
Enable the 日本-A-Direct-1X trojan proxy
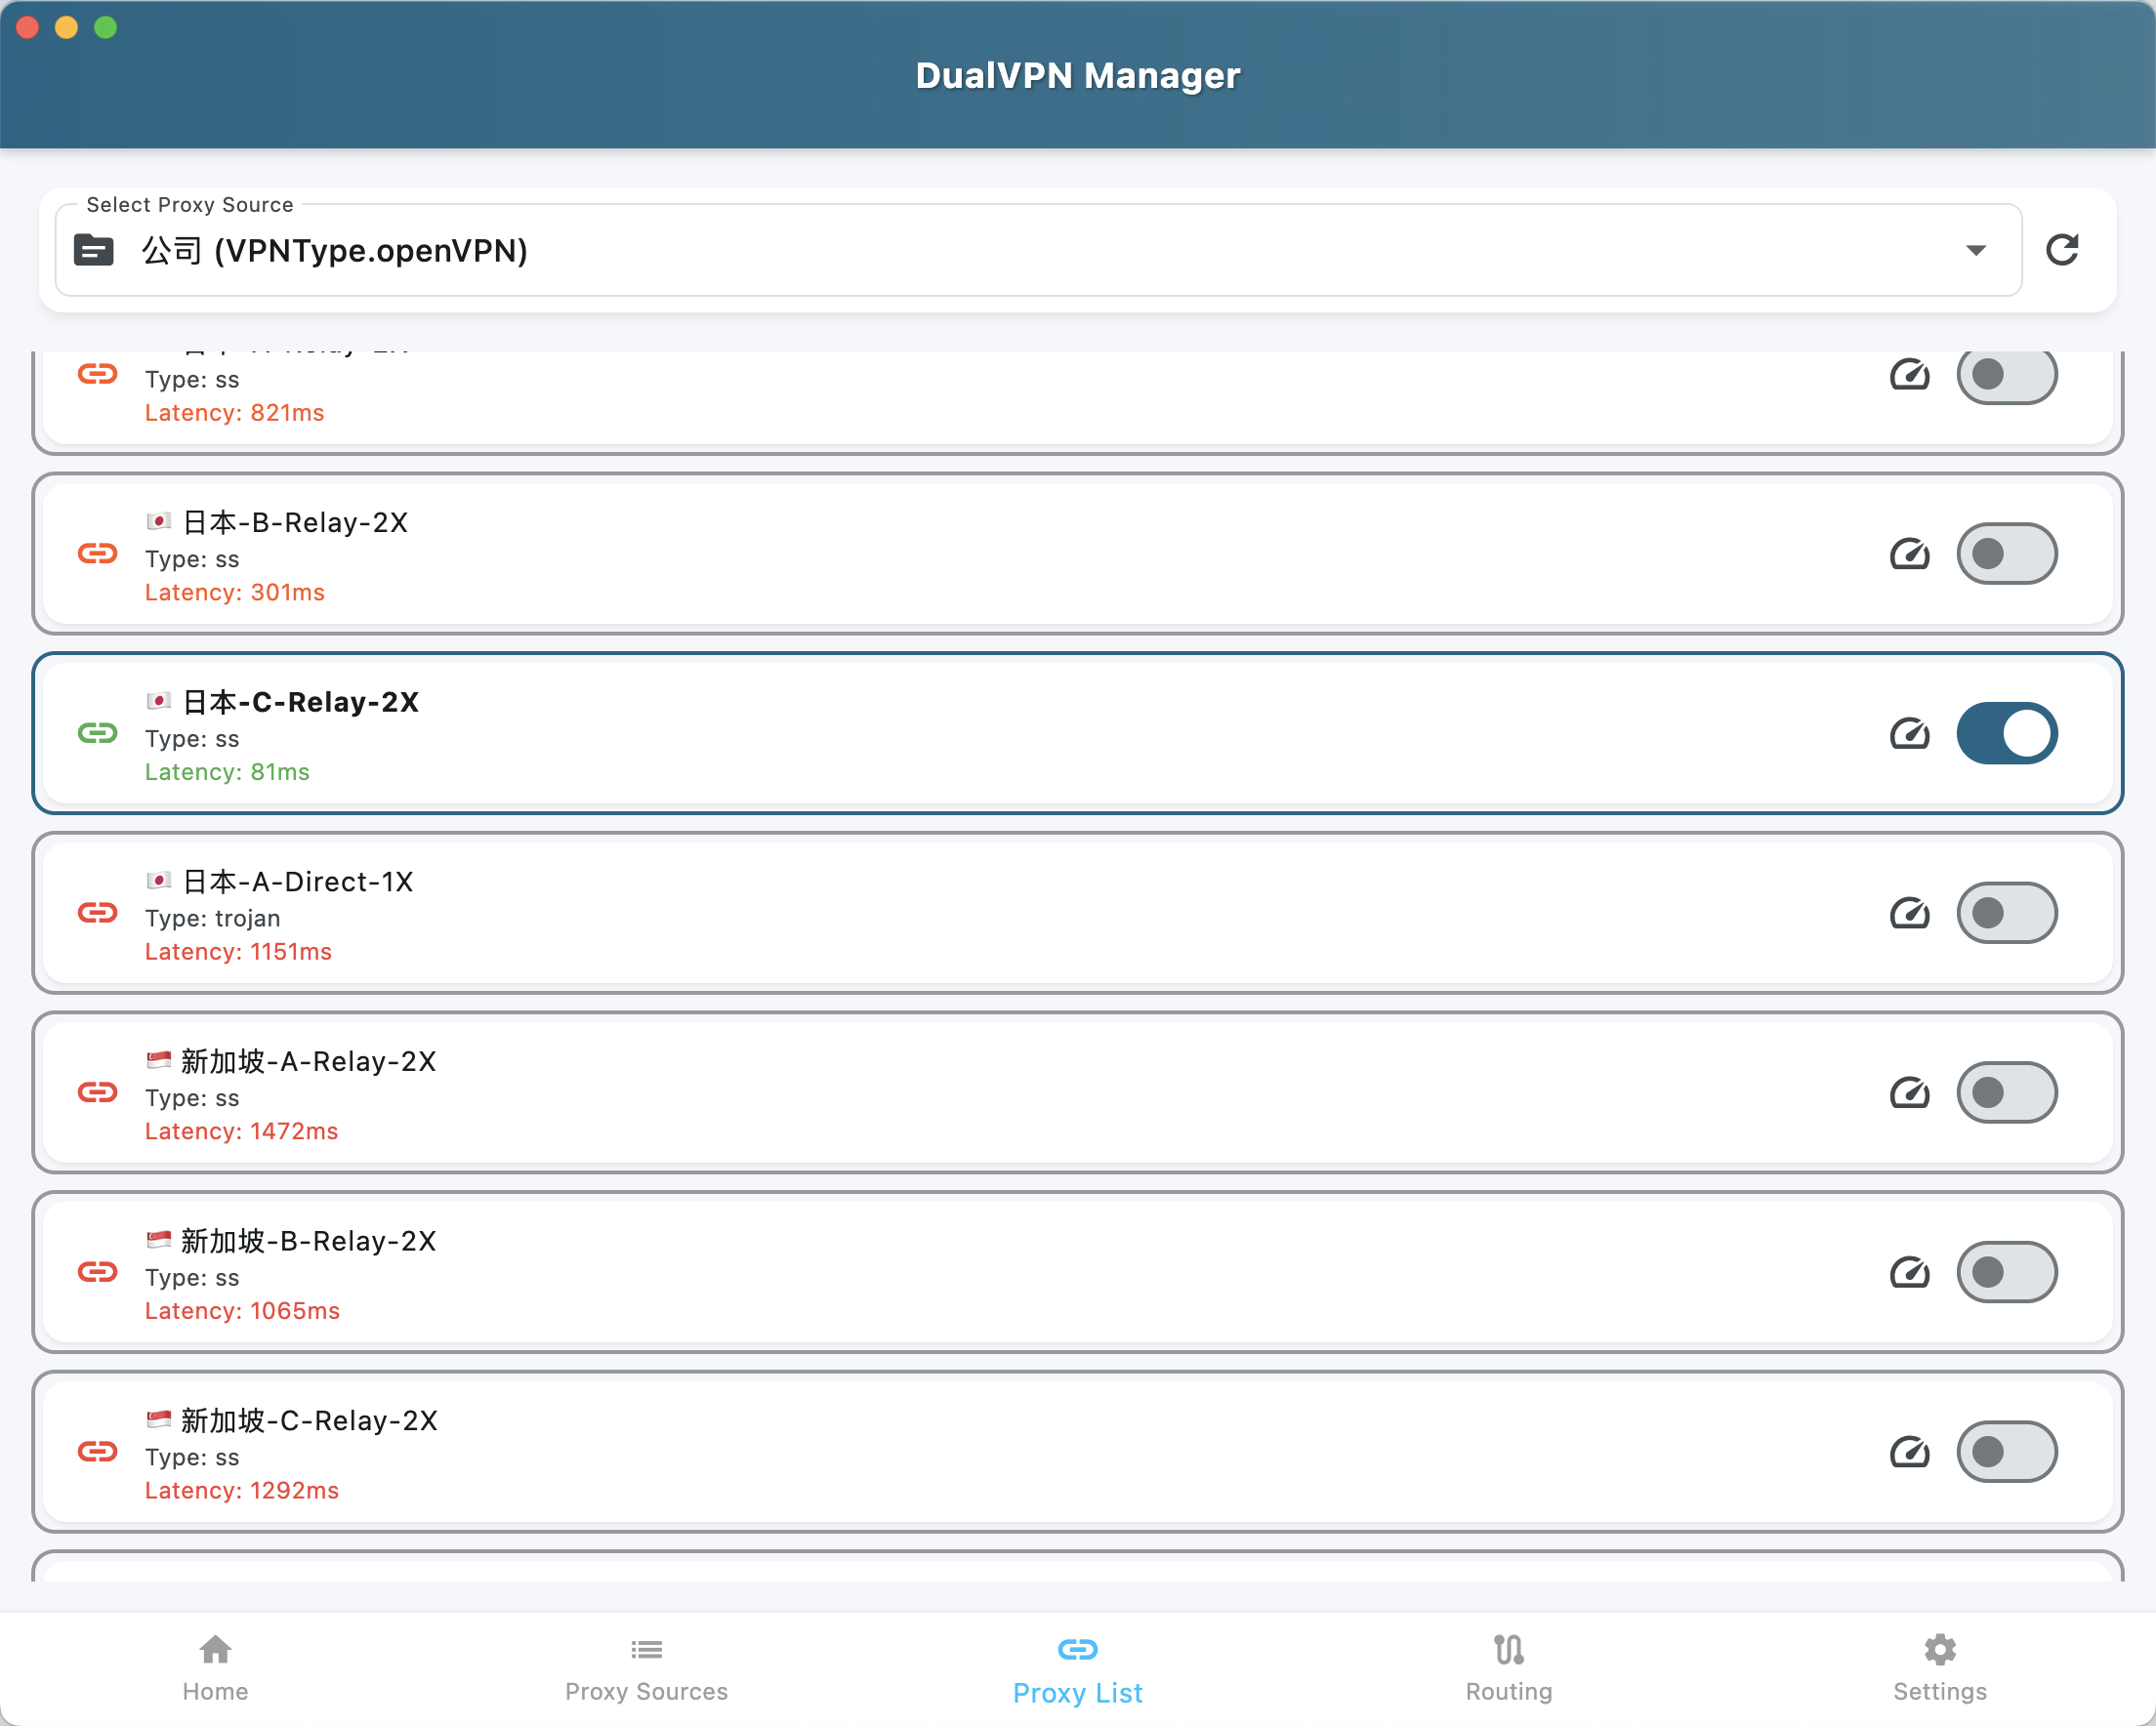point(2006,913)
